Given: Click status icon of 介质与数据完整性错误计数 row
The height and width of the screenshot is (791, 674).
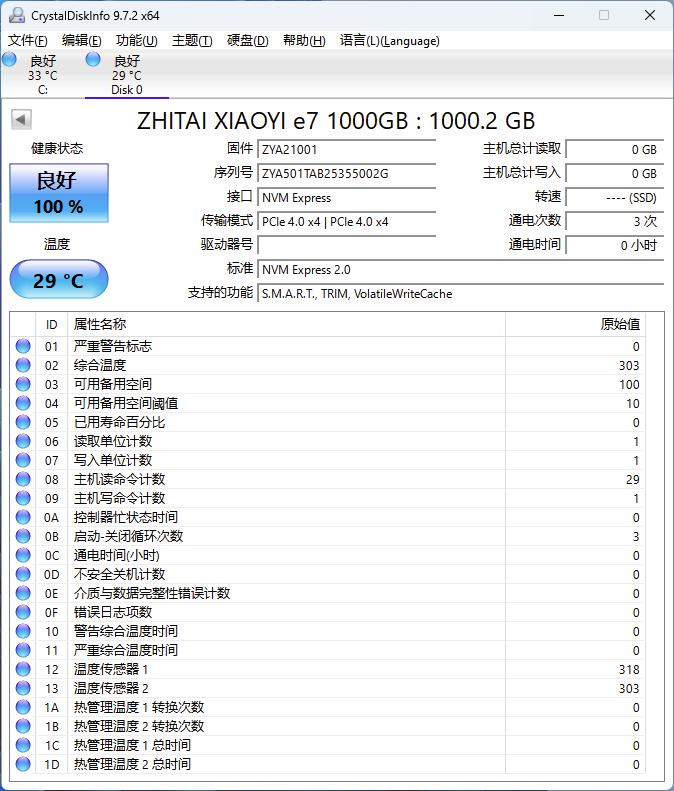Looking at the screenshot, I should tap(23, 593).
